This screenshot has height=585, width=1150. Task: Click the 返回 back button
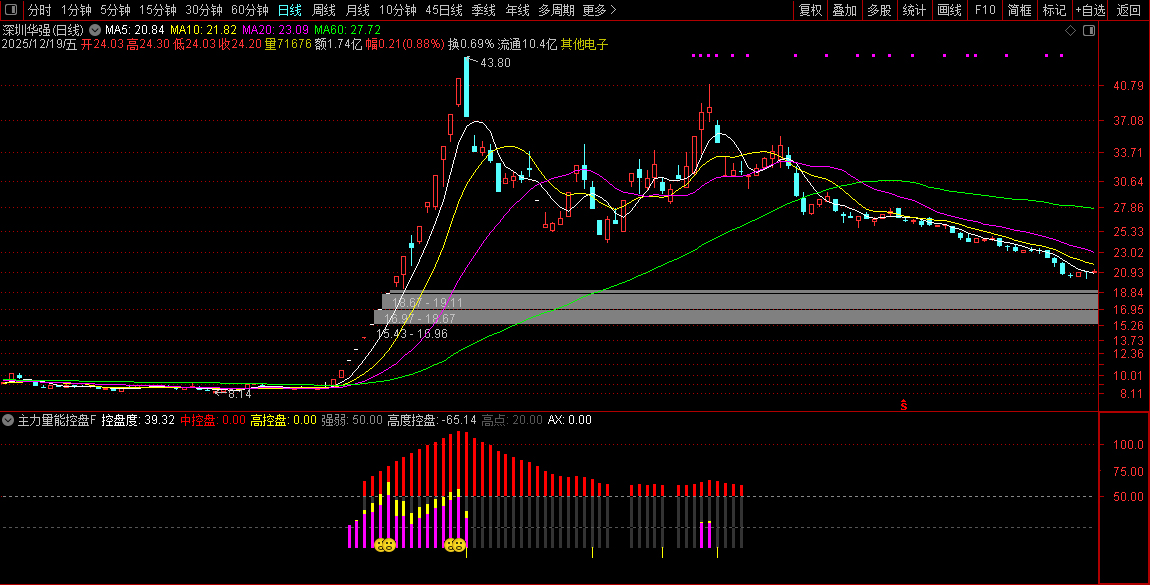tap(1128, 10)
